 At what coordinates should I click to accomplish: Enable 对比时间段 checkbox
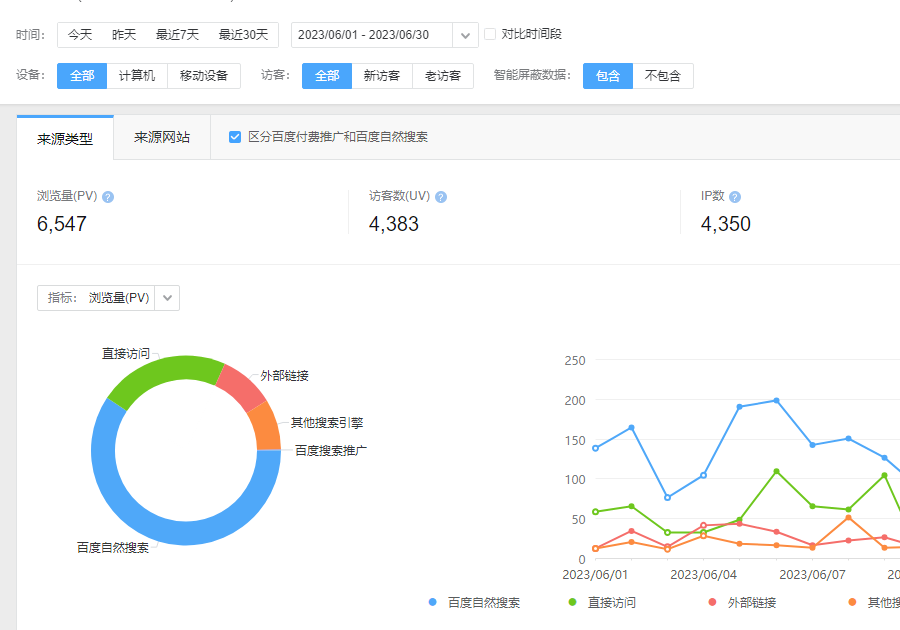490,34
